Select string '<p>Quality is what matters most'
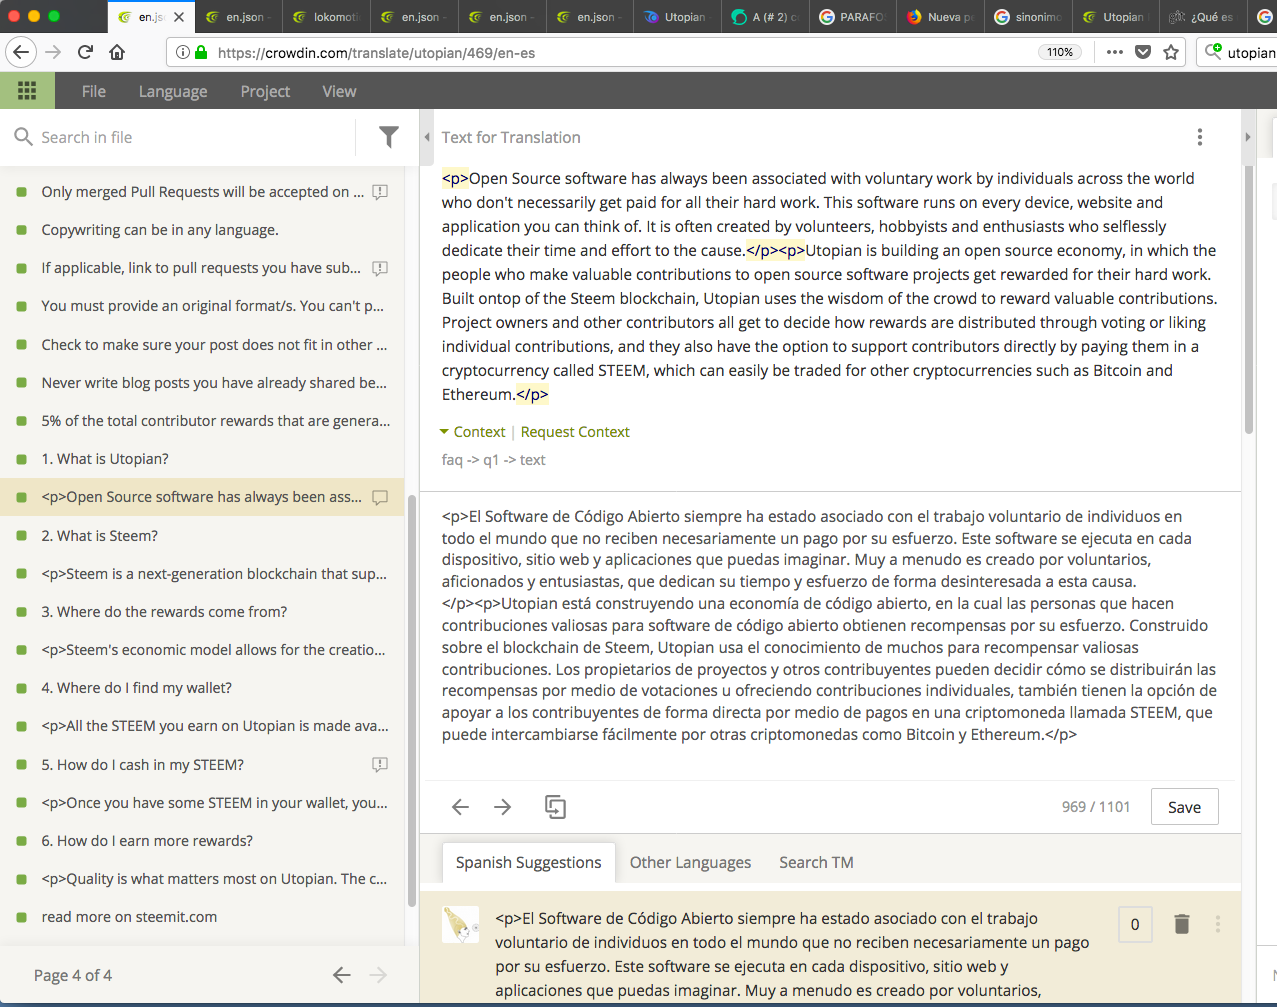Screen dimensions: 1277x1007 (x=202, y=879)
